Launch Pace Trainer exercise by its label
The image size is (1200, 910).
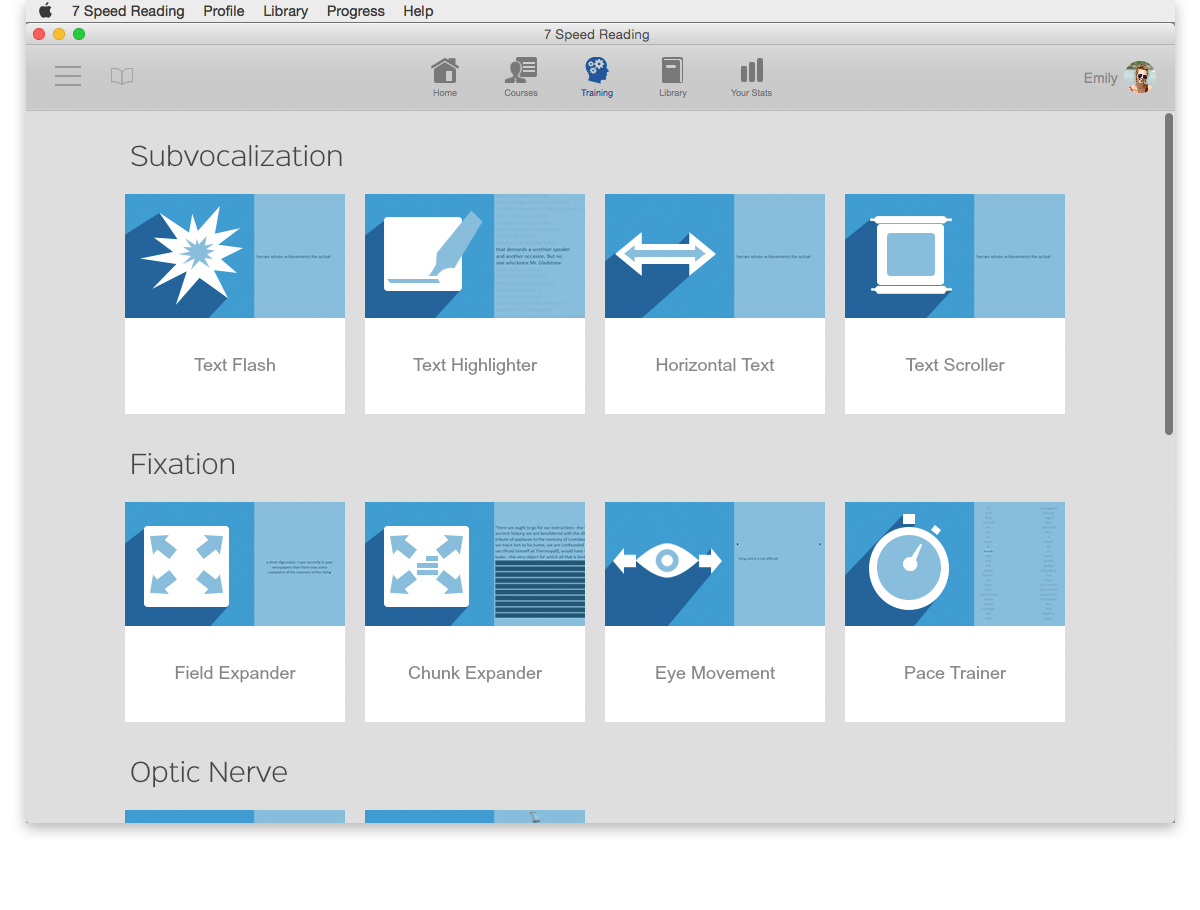tap(955, 673)
